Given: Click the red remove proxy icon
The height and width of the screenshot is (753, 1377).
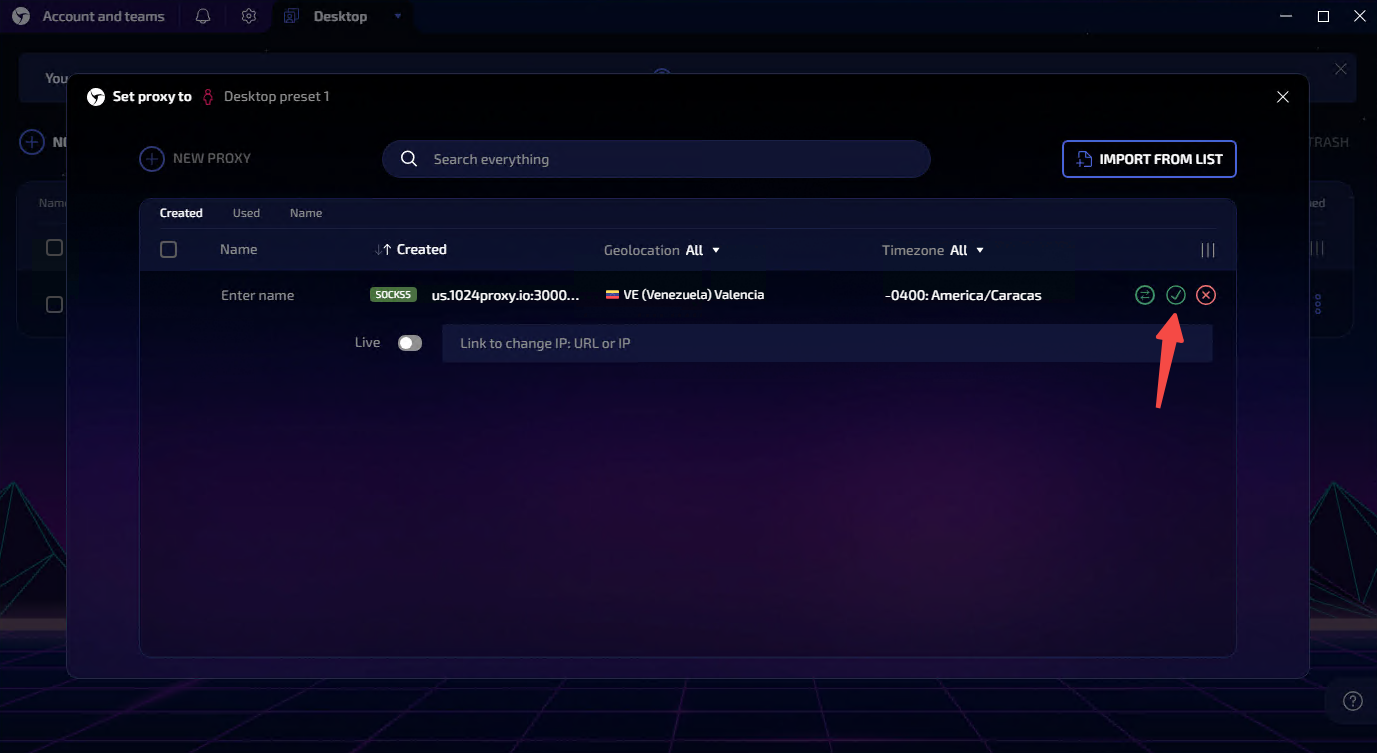Looking at the screenshot, I should (1206, 295).
